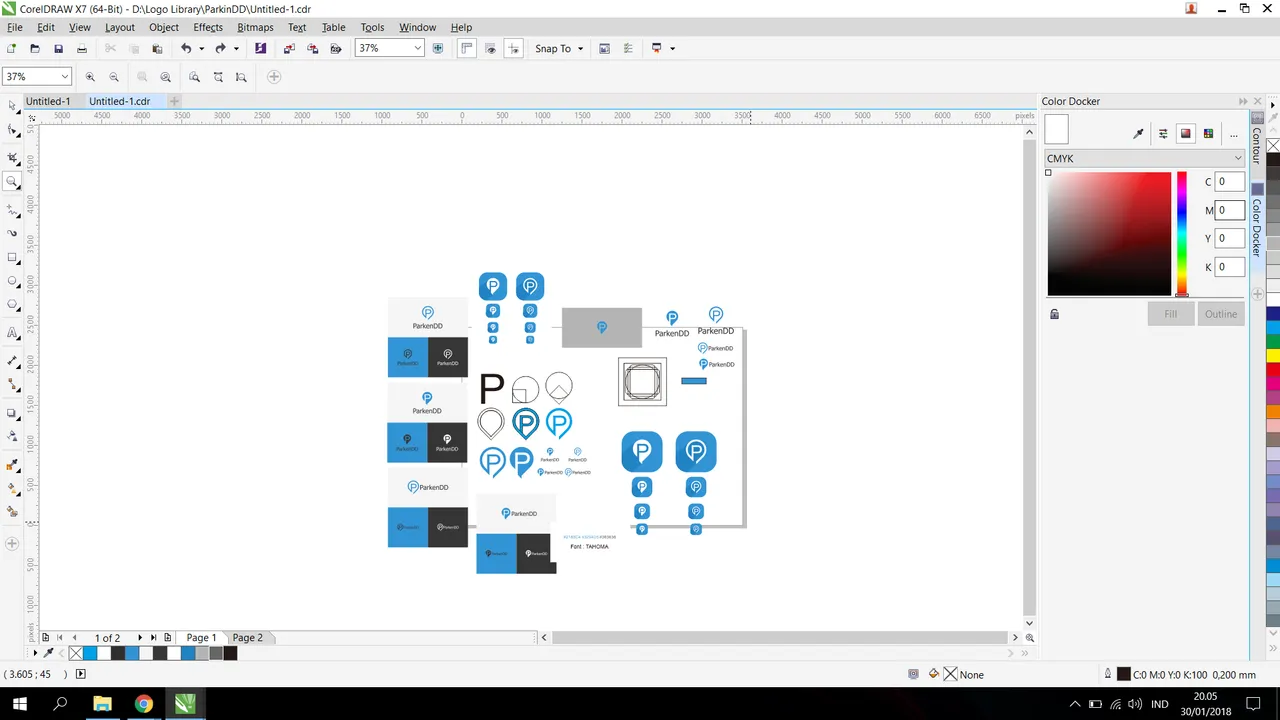Click the C value input field
The width and height of the screenshot is (1280, 720).
1230,182
